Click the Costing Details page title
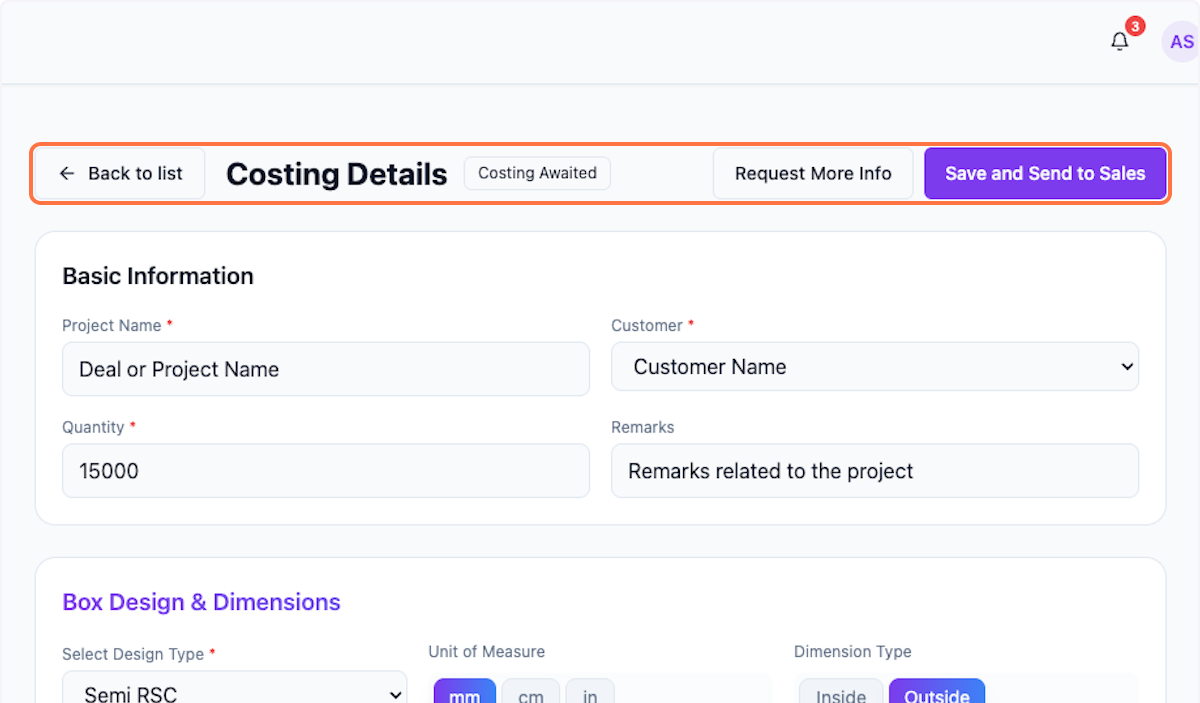 point(336,174)
